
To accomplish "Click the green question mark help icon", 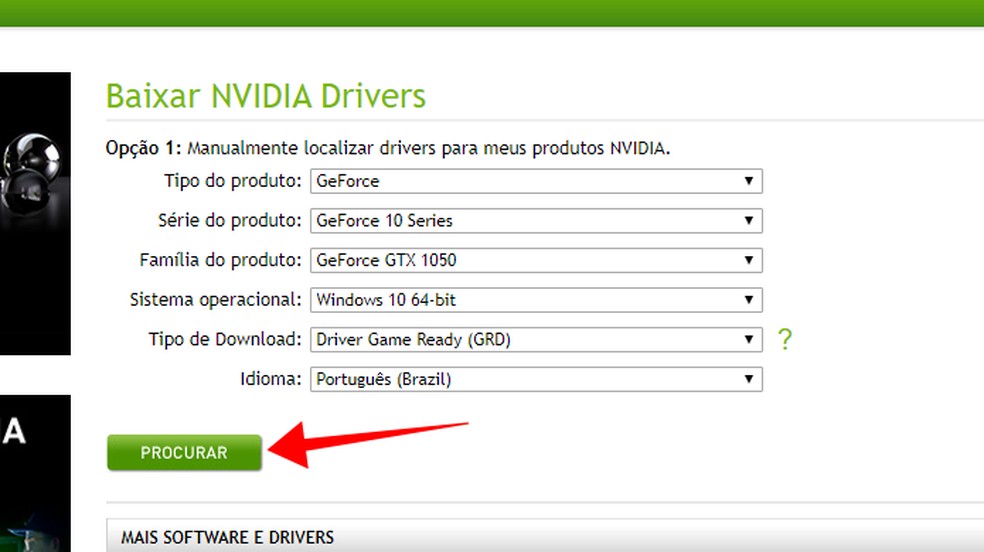I will click(x=784, y=339).
